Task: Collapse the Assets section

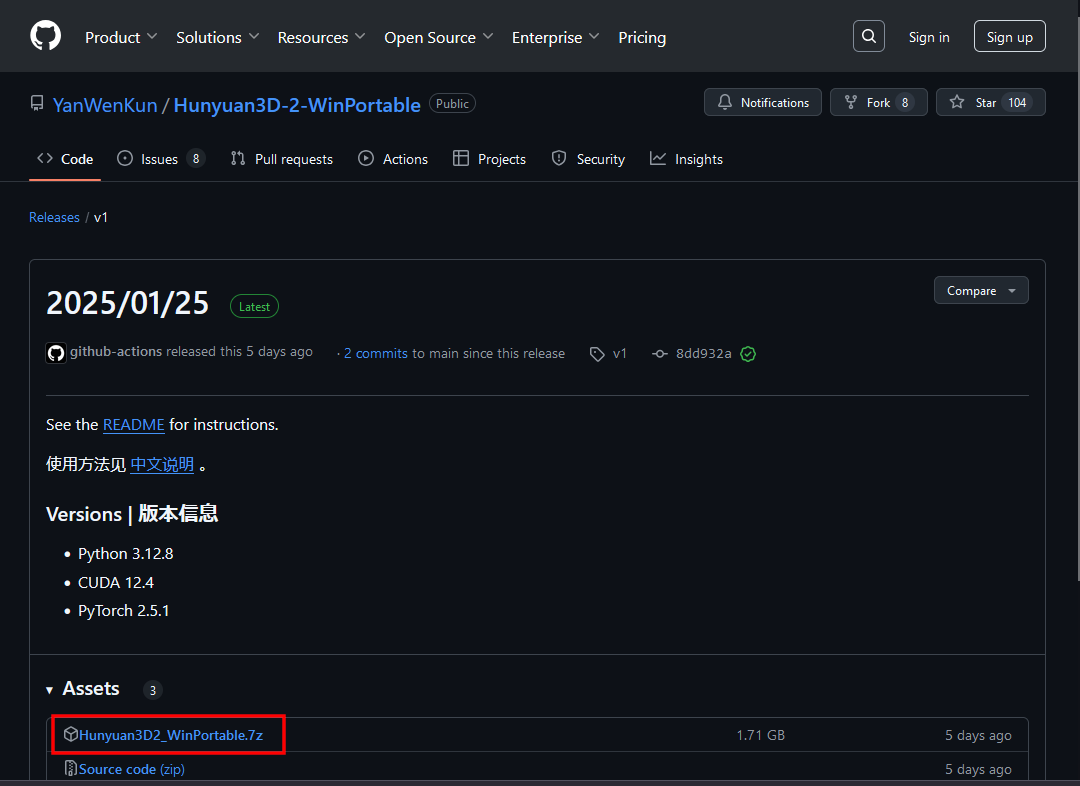Action: pyautogui.click(x=49, y=689)
